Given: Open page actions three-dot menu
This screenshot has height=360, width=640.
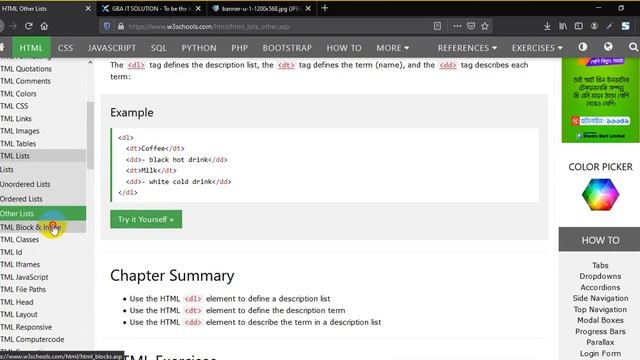Looking at the screenshot, I should click(457, 26).
